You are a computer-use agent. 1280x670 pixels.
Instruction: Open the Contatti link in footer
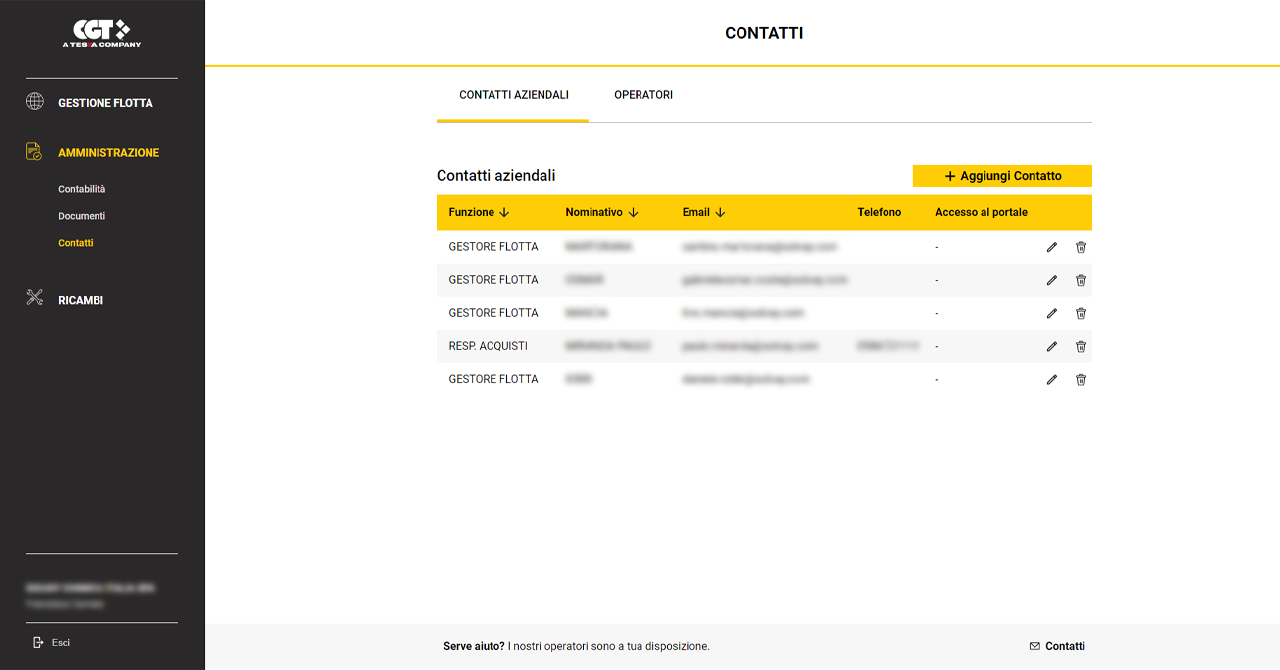click(x=1057, y=646)
